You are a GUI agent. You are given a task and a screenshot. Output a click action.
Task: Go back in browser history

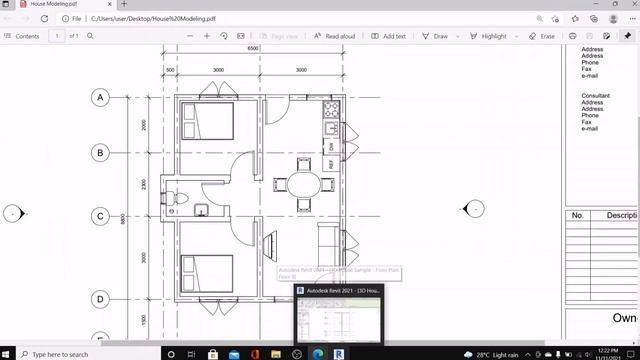[x=7, y=18]
